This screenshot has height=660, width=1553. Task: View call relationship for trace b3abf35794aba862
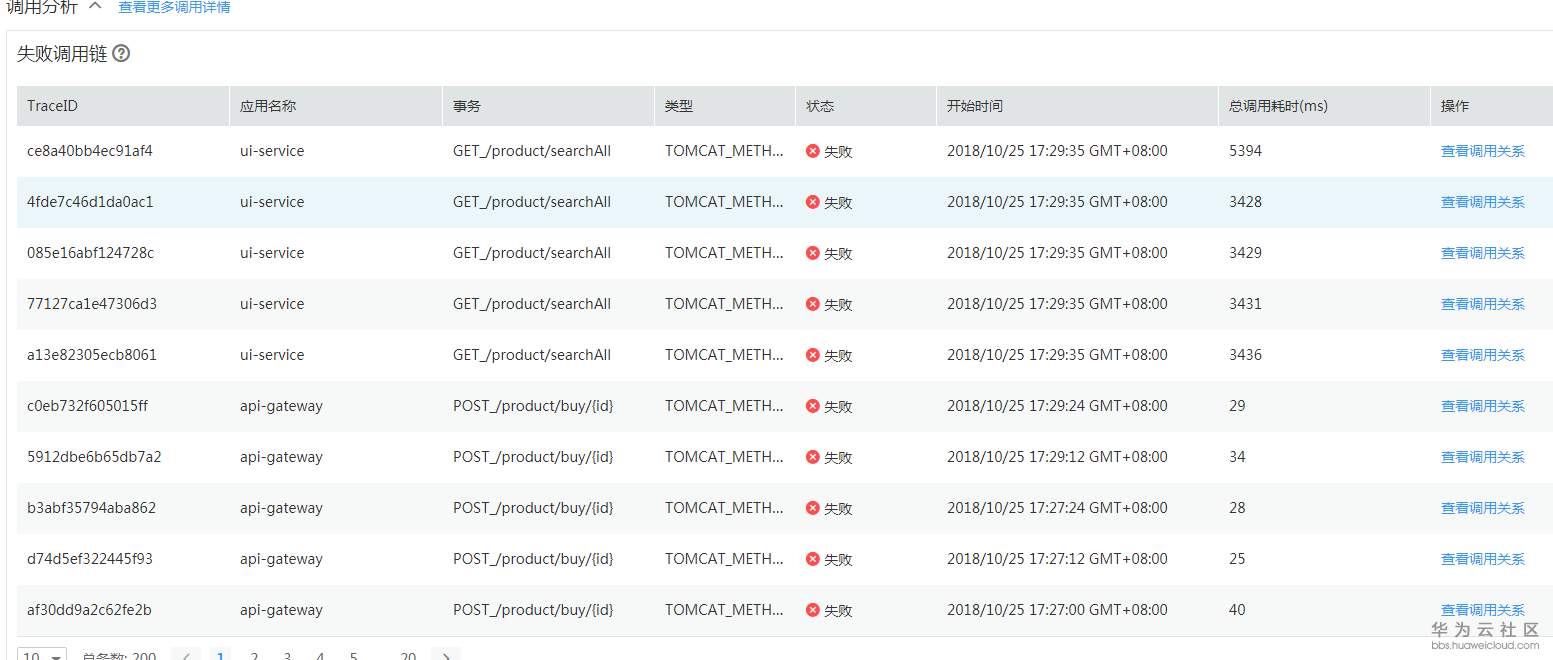coord(1482,508)
